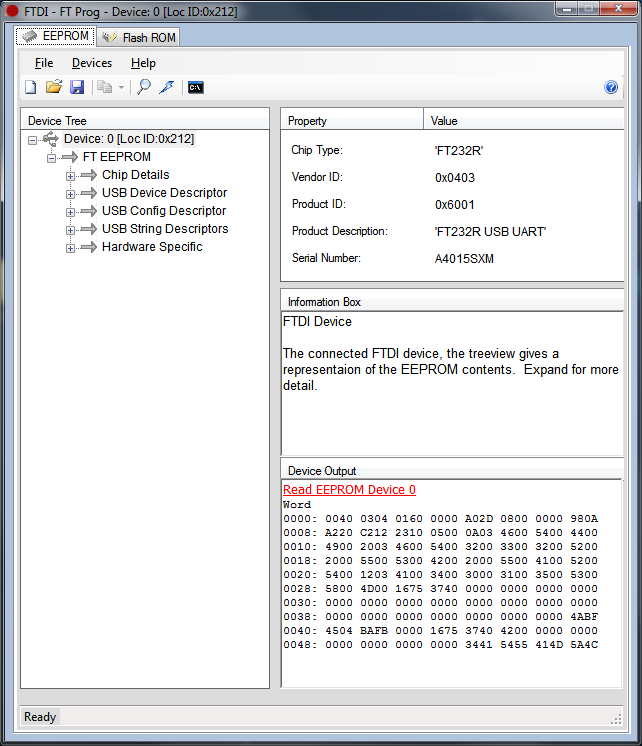The width and height of the screenshot is (642, 746).
Task: Switch to the Flash ROM tab
Action: tap(138, 38)
